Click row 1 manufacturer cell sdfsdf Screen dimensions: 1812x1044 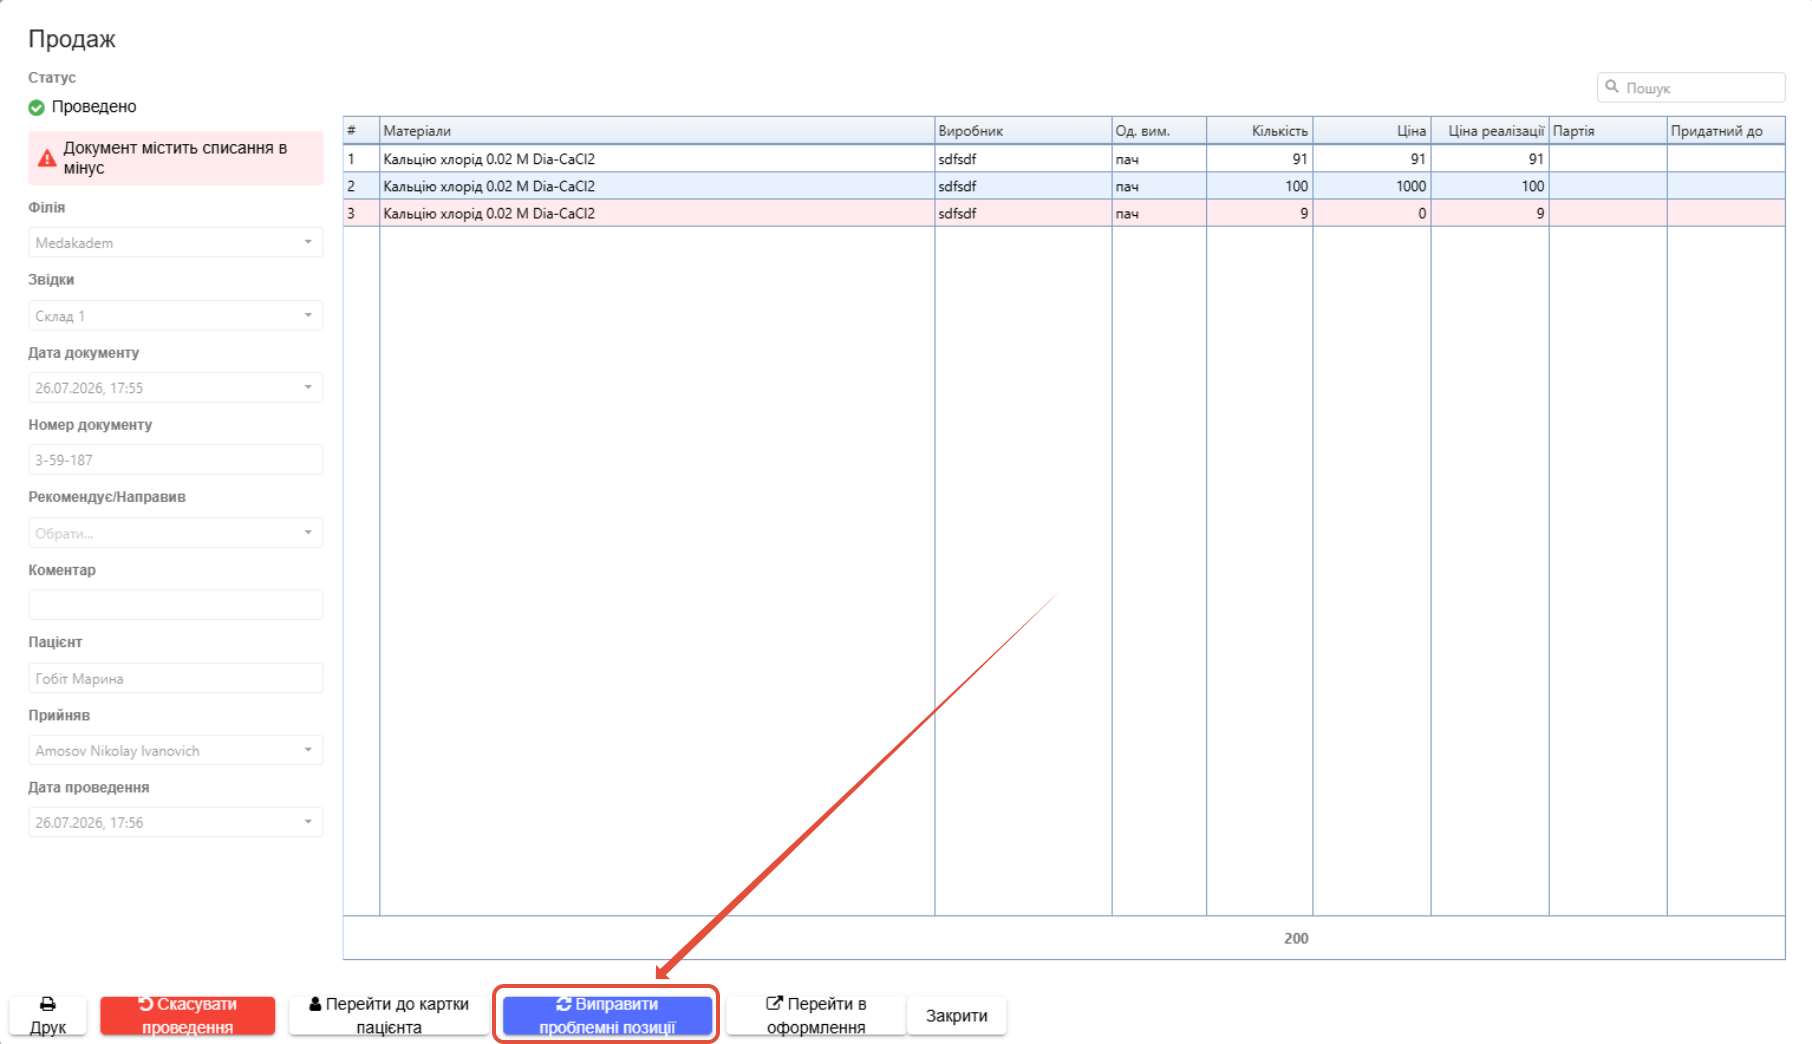point(1023,159)
